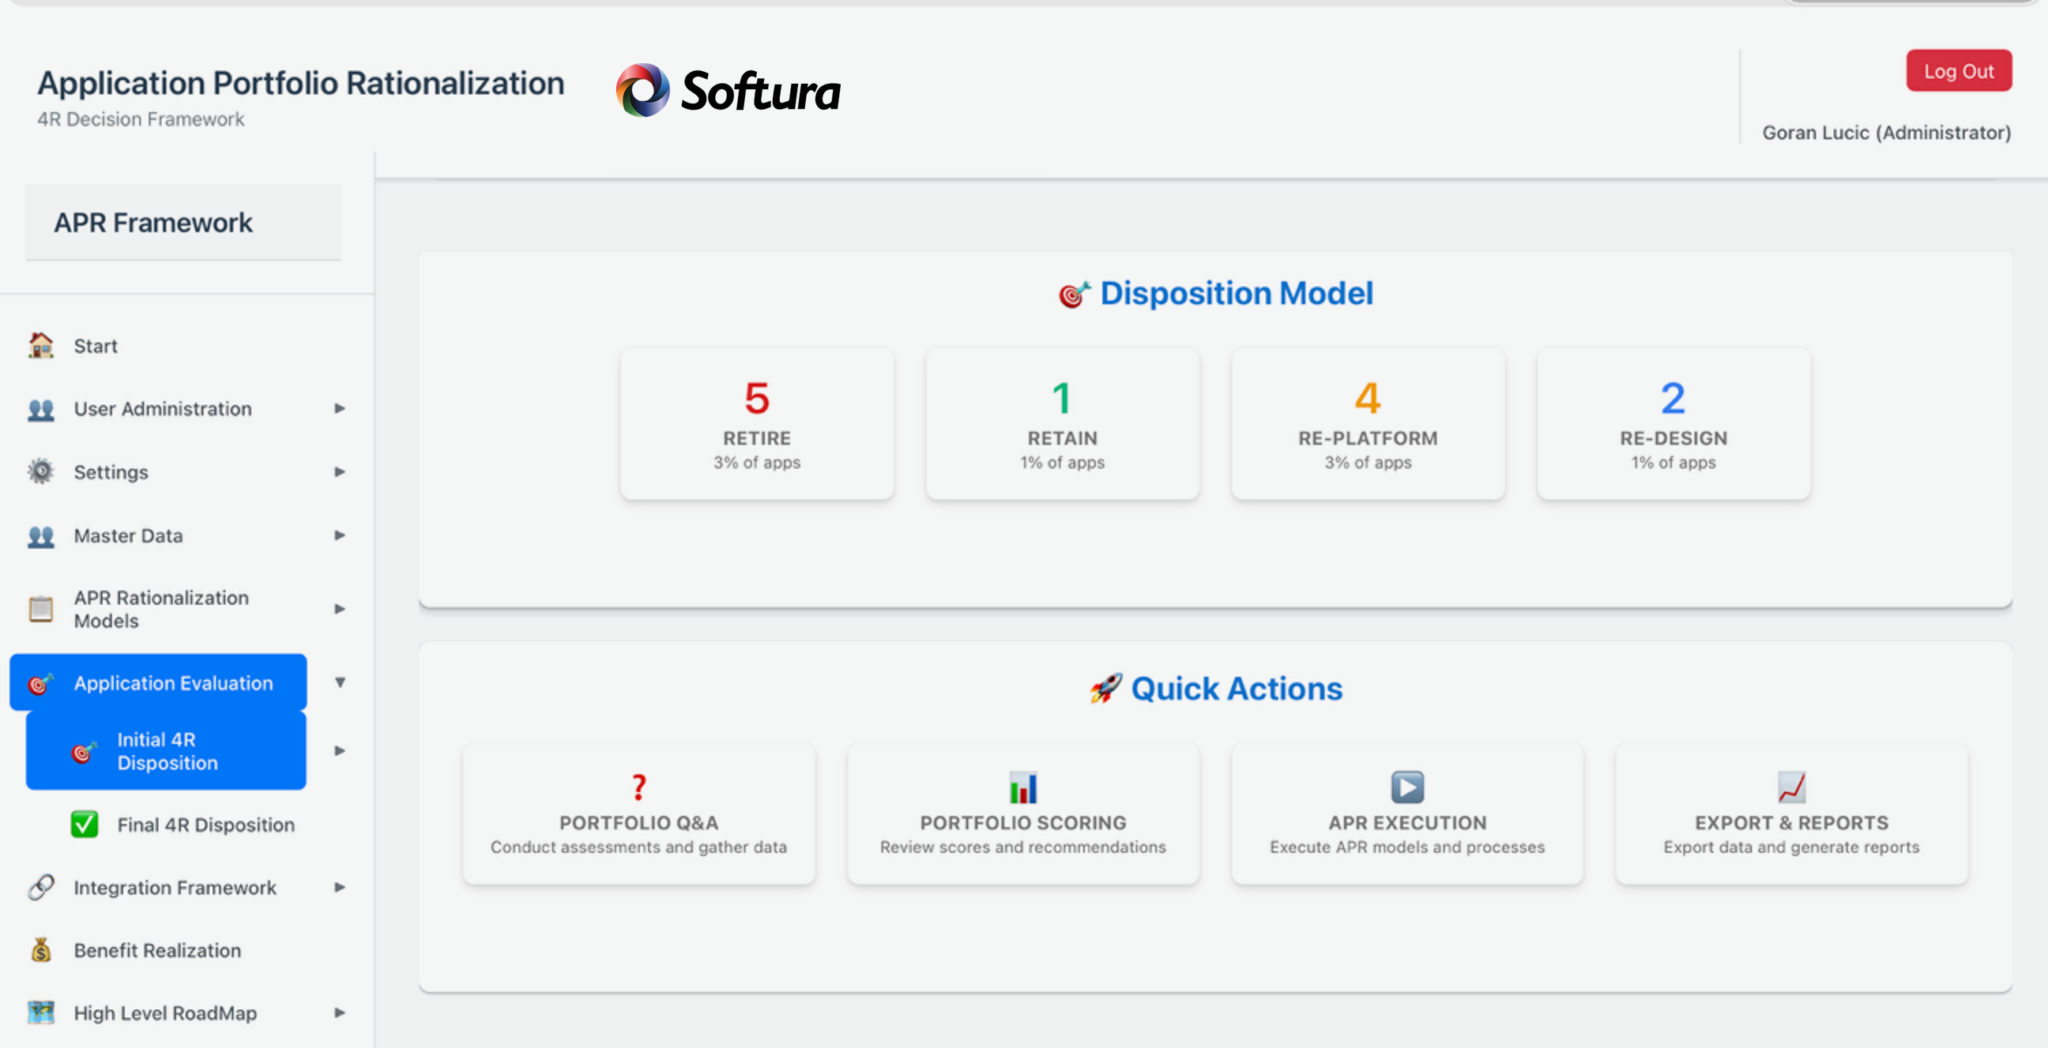Open the APR Rationalization Models menu
Screen dimensions: 2048x1048
161,609
